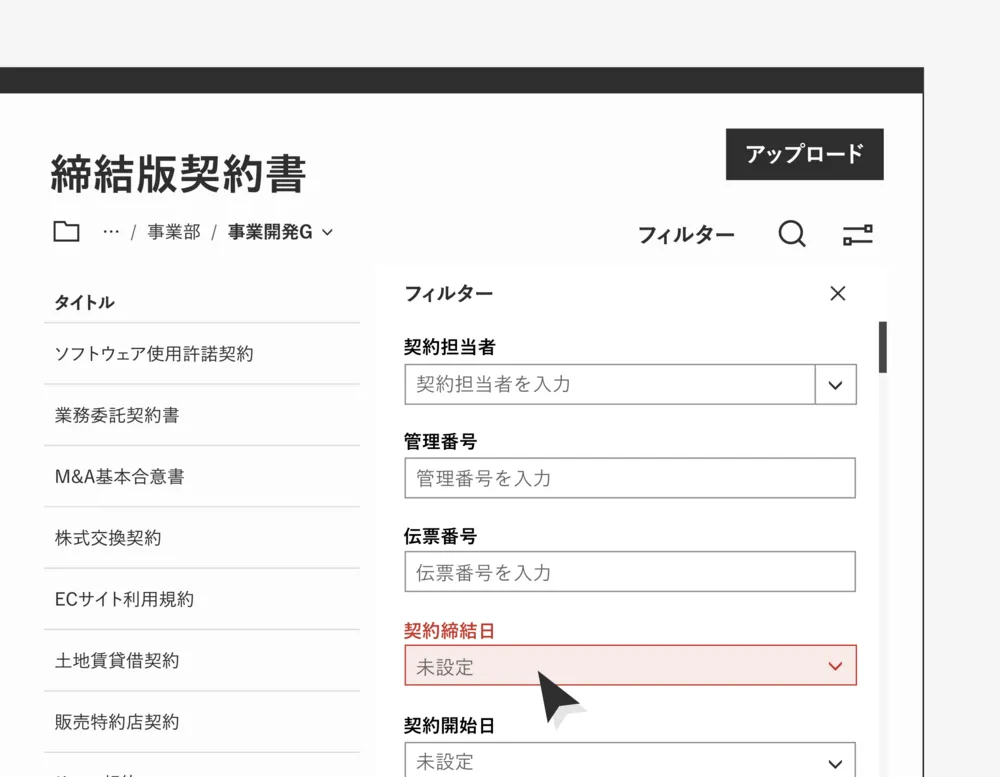The height and width of the screenshot is (777, 1000).
Task: Click the breadcrumb ellipsis
Action: point(111,232)
